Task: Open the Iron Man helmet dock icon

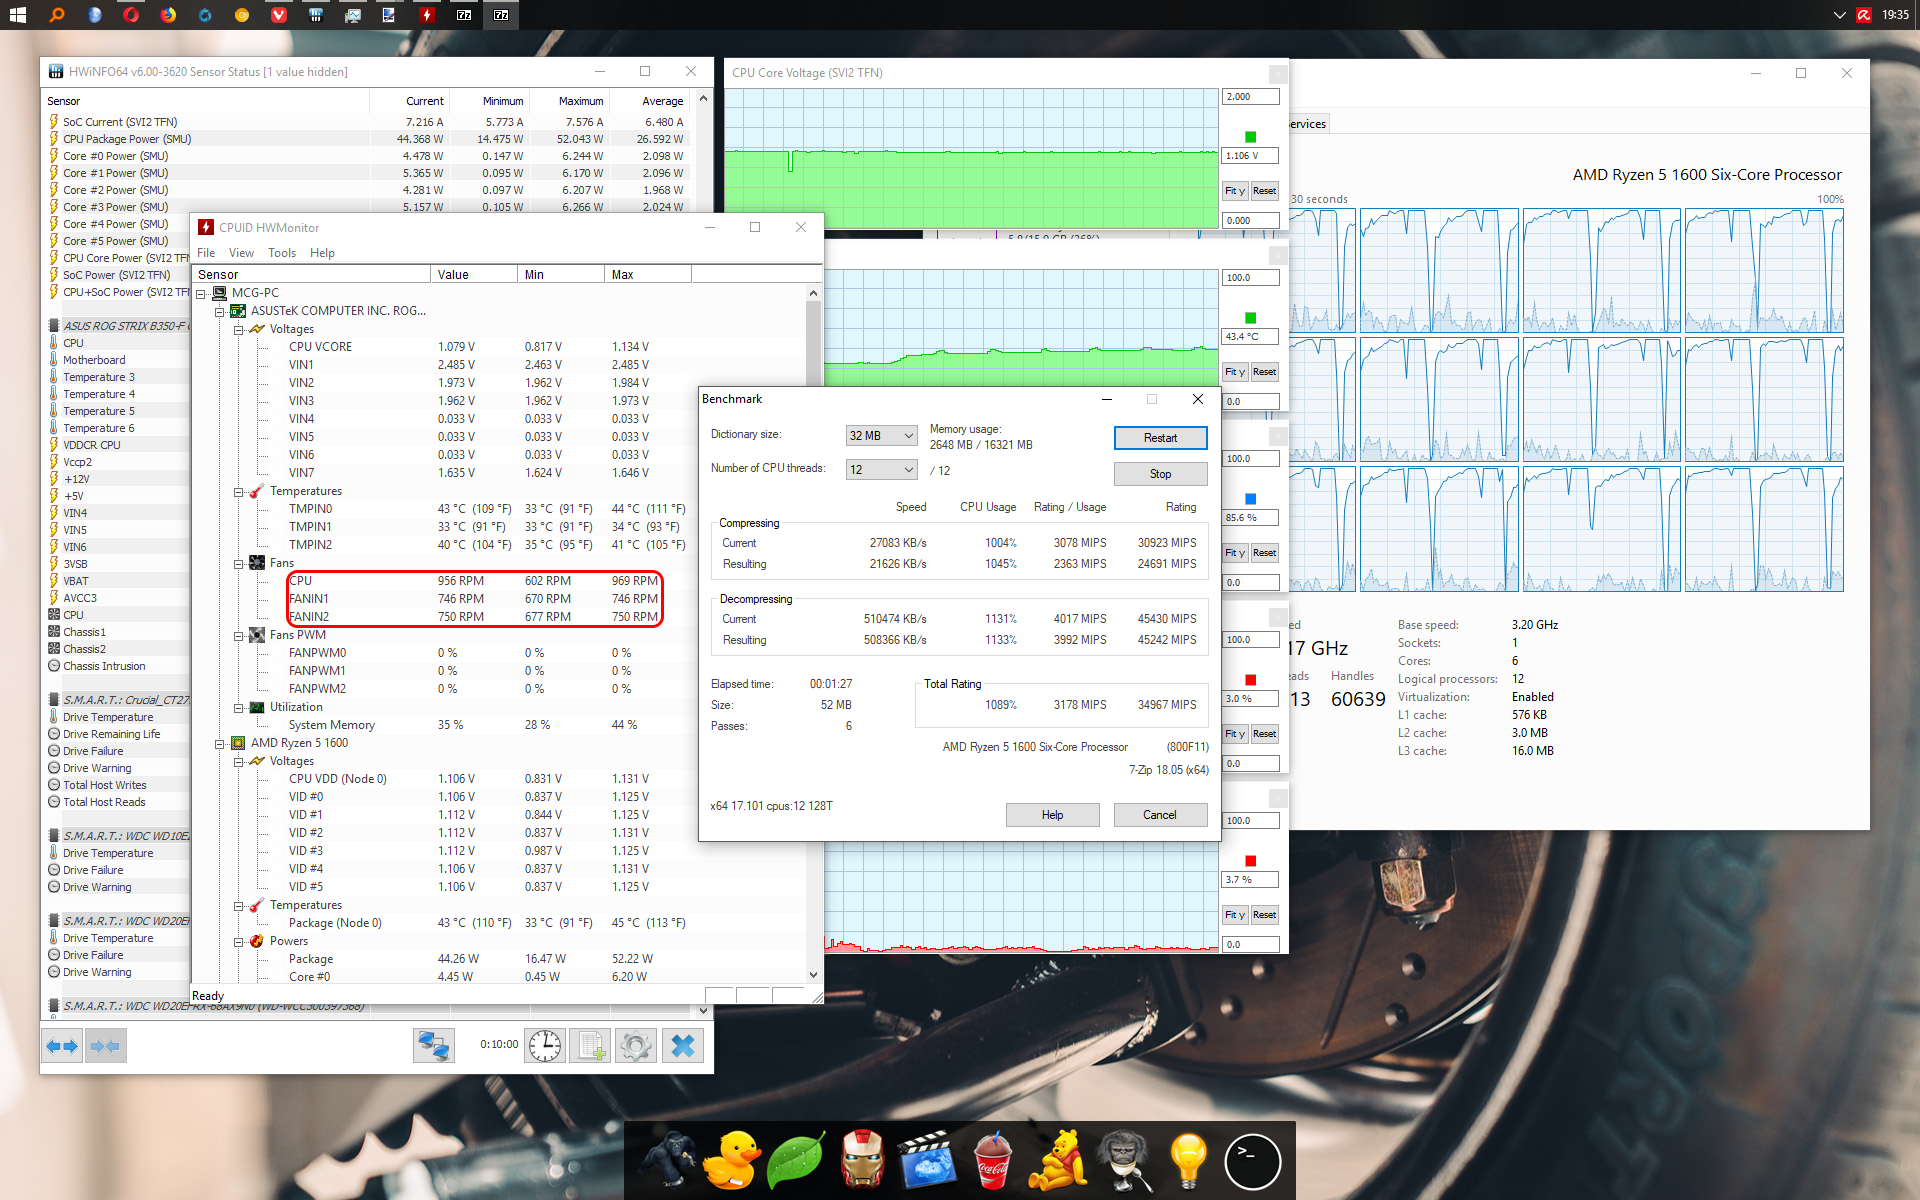Action: (x=862, y=1160)
